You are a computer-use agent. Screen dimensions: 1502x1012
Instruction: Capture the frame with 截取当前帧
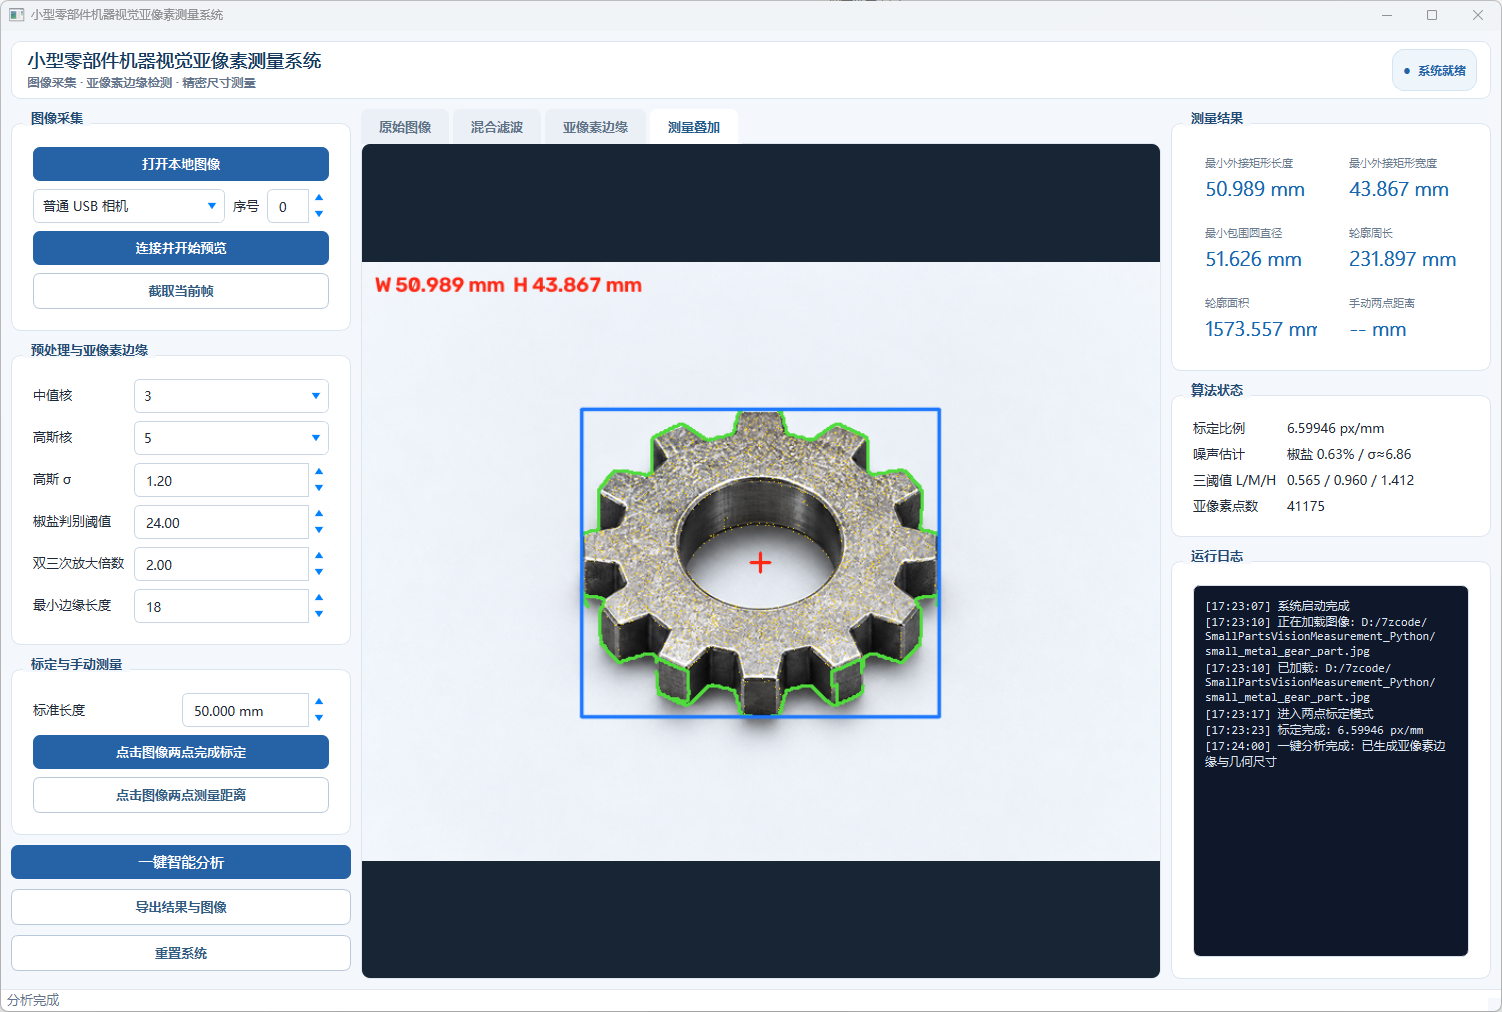click(181, 291)
